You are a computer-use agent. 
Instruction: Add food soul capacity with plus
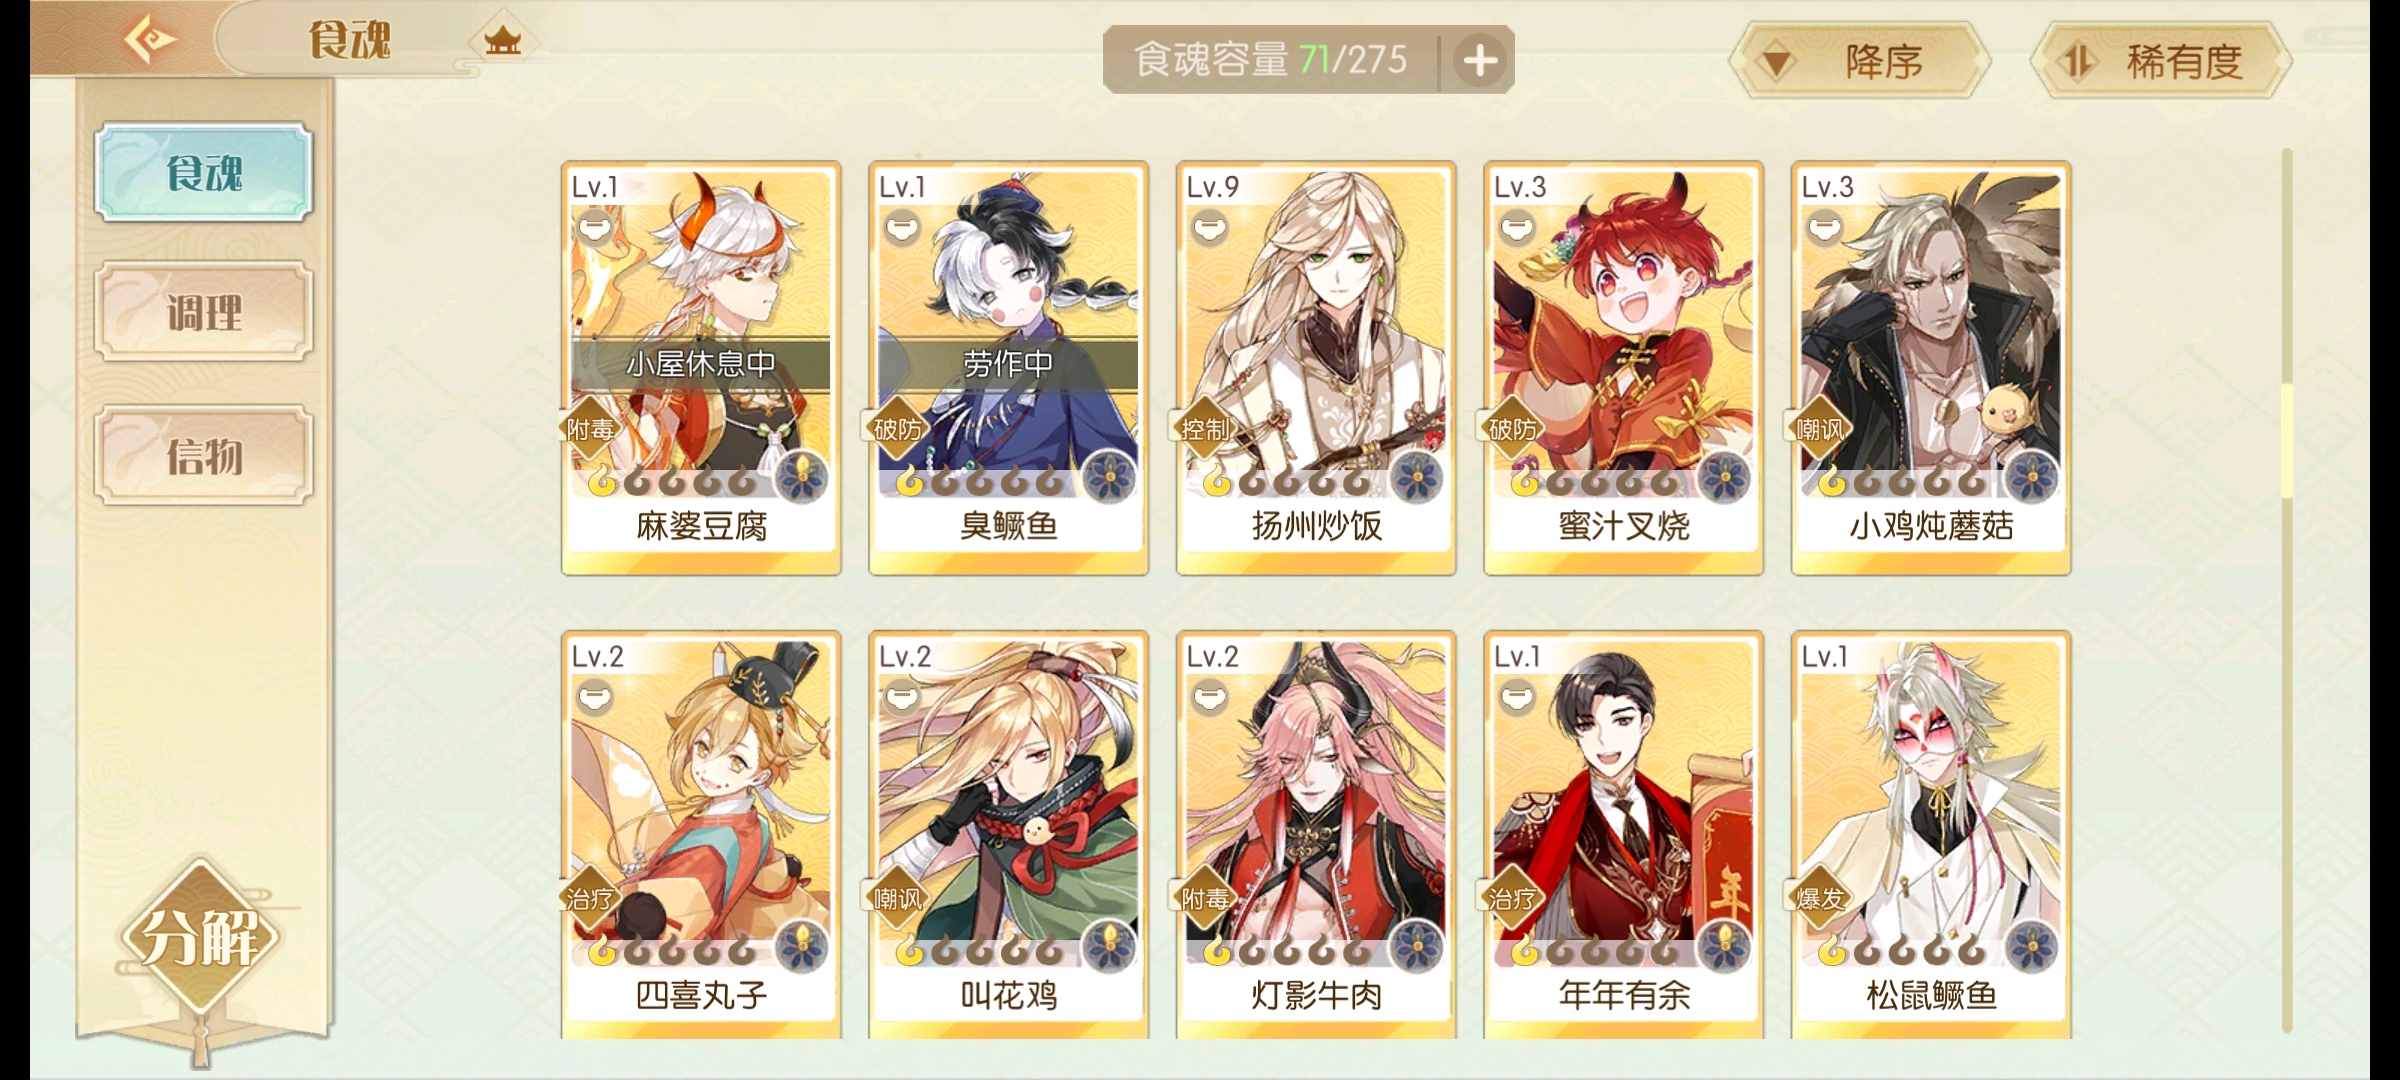pos(1480,61)
